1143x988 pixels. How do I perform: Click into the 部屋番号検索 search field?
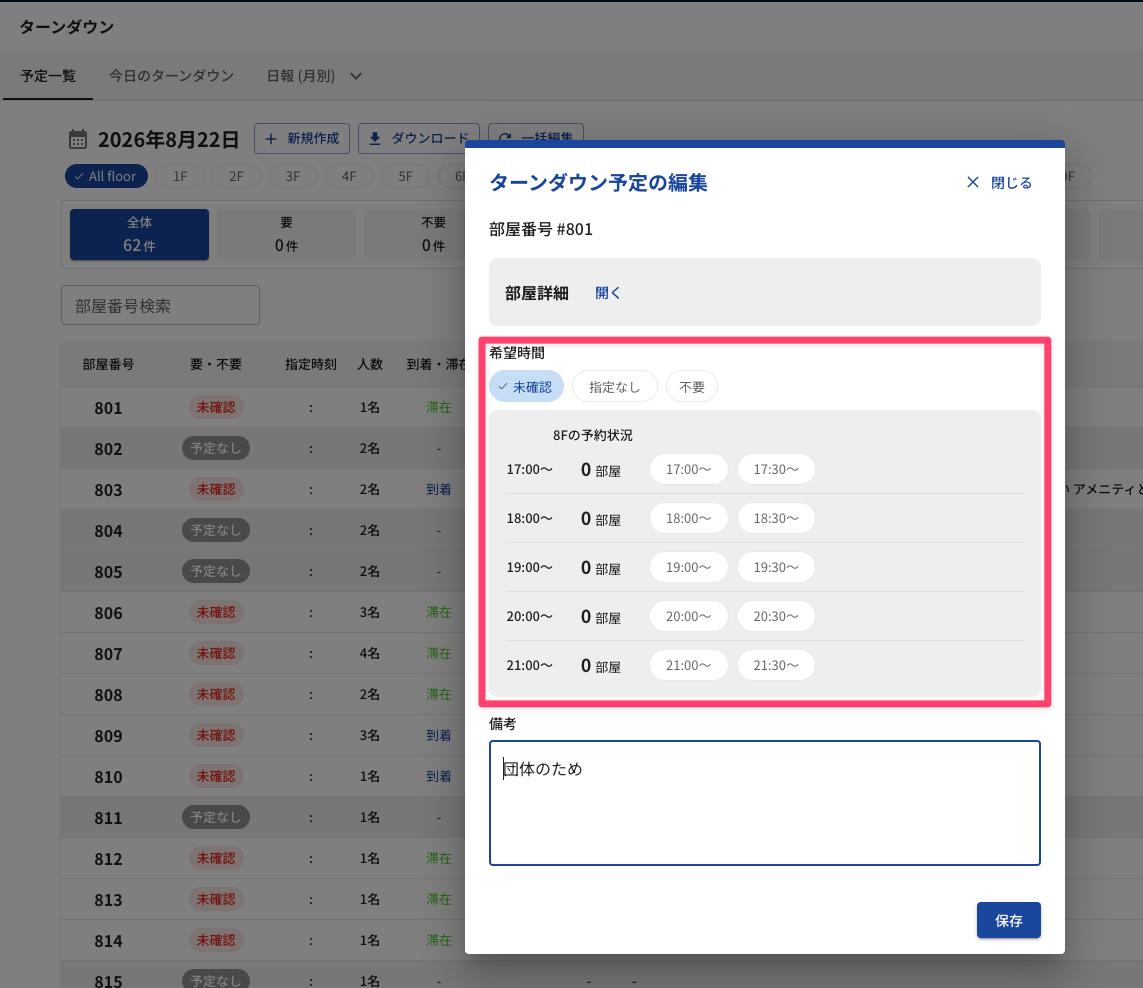(160, 305)
